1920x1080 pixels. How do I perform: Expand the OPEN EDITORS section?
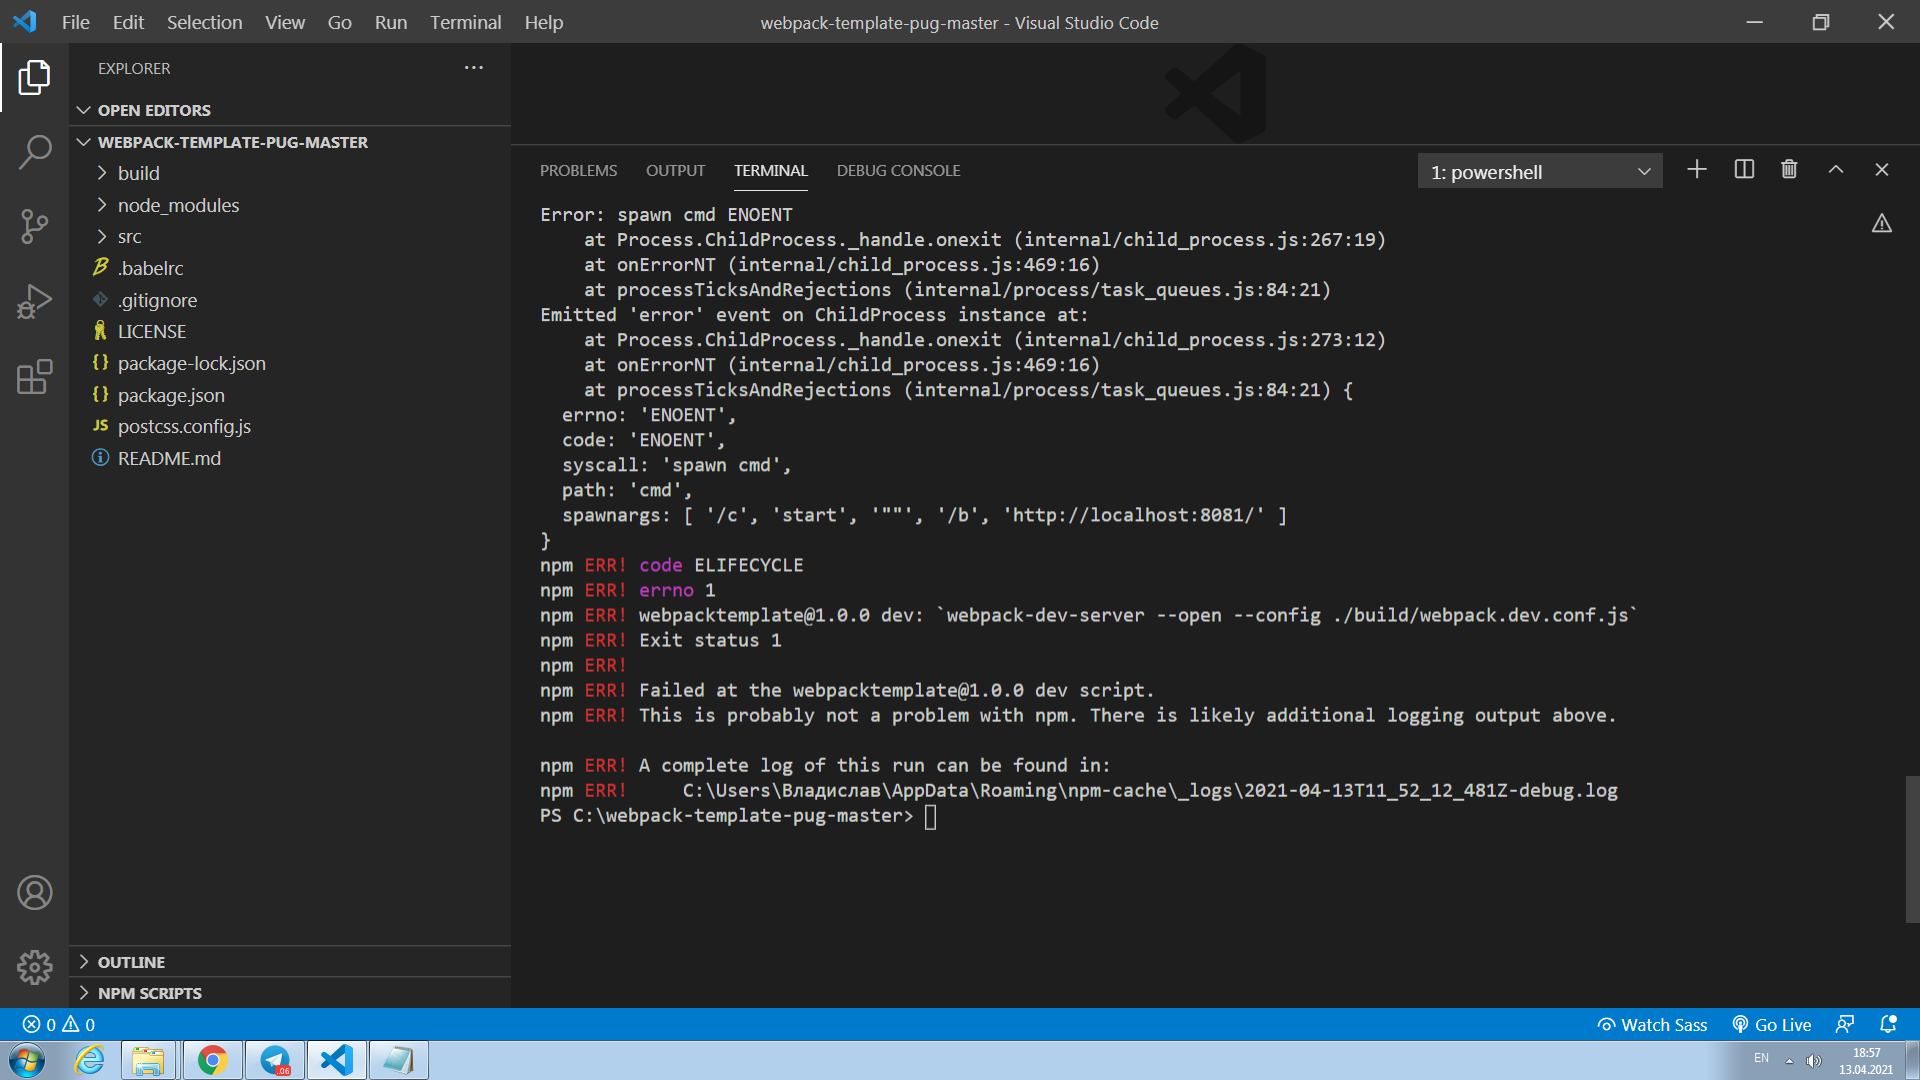tap(290, 110)
